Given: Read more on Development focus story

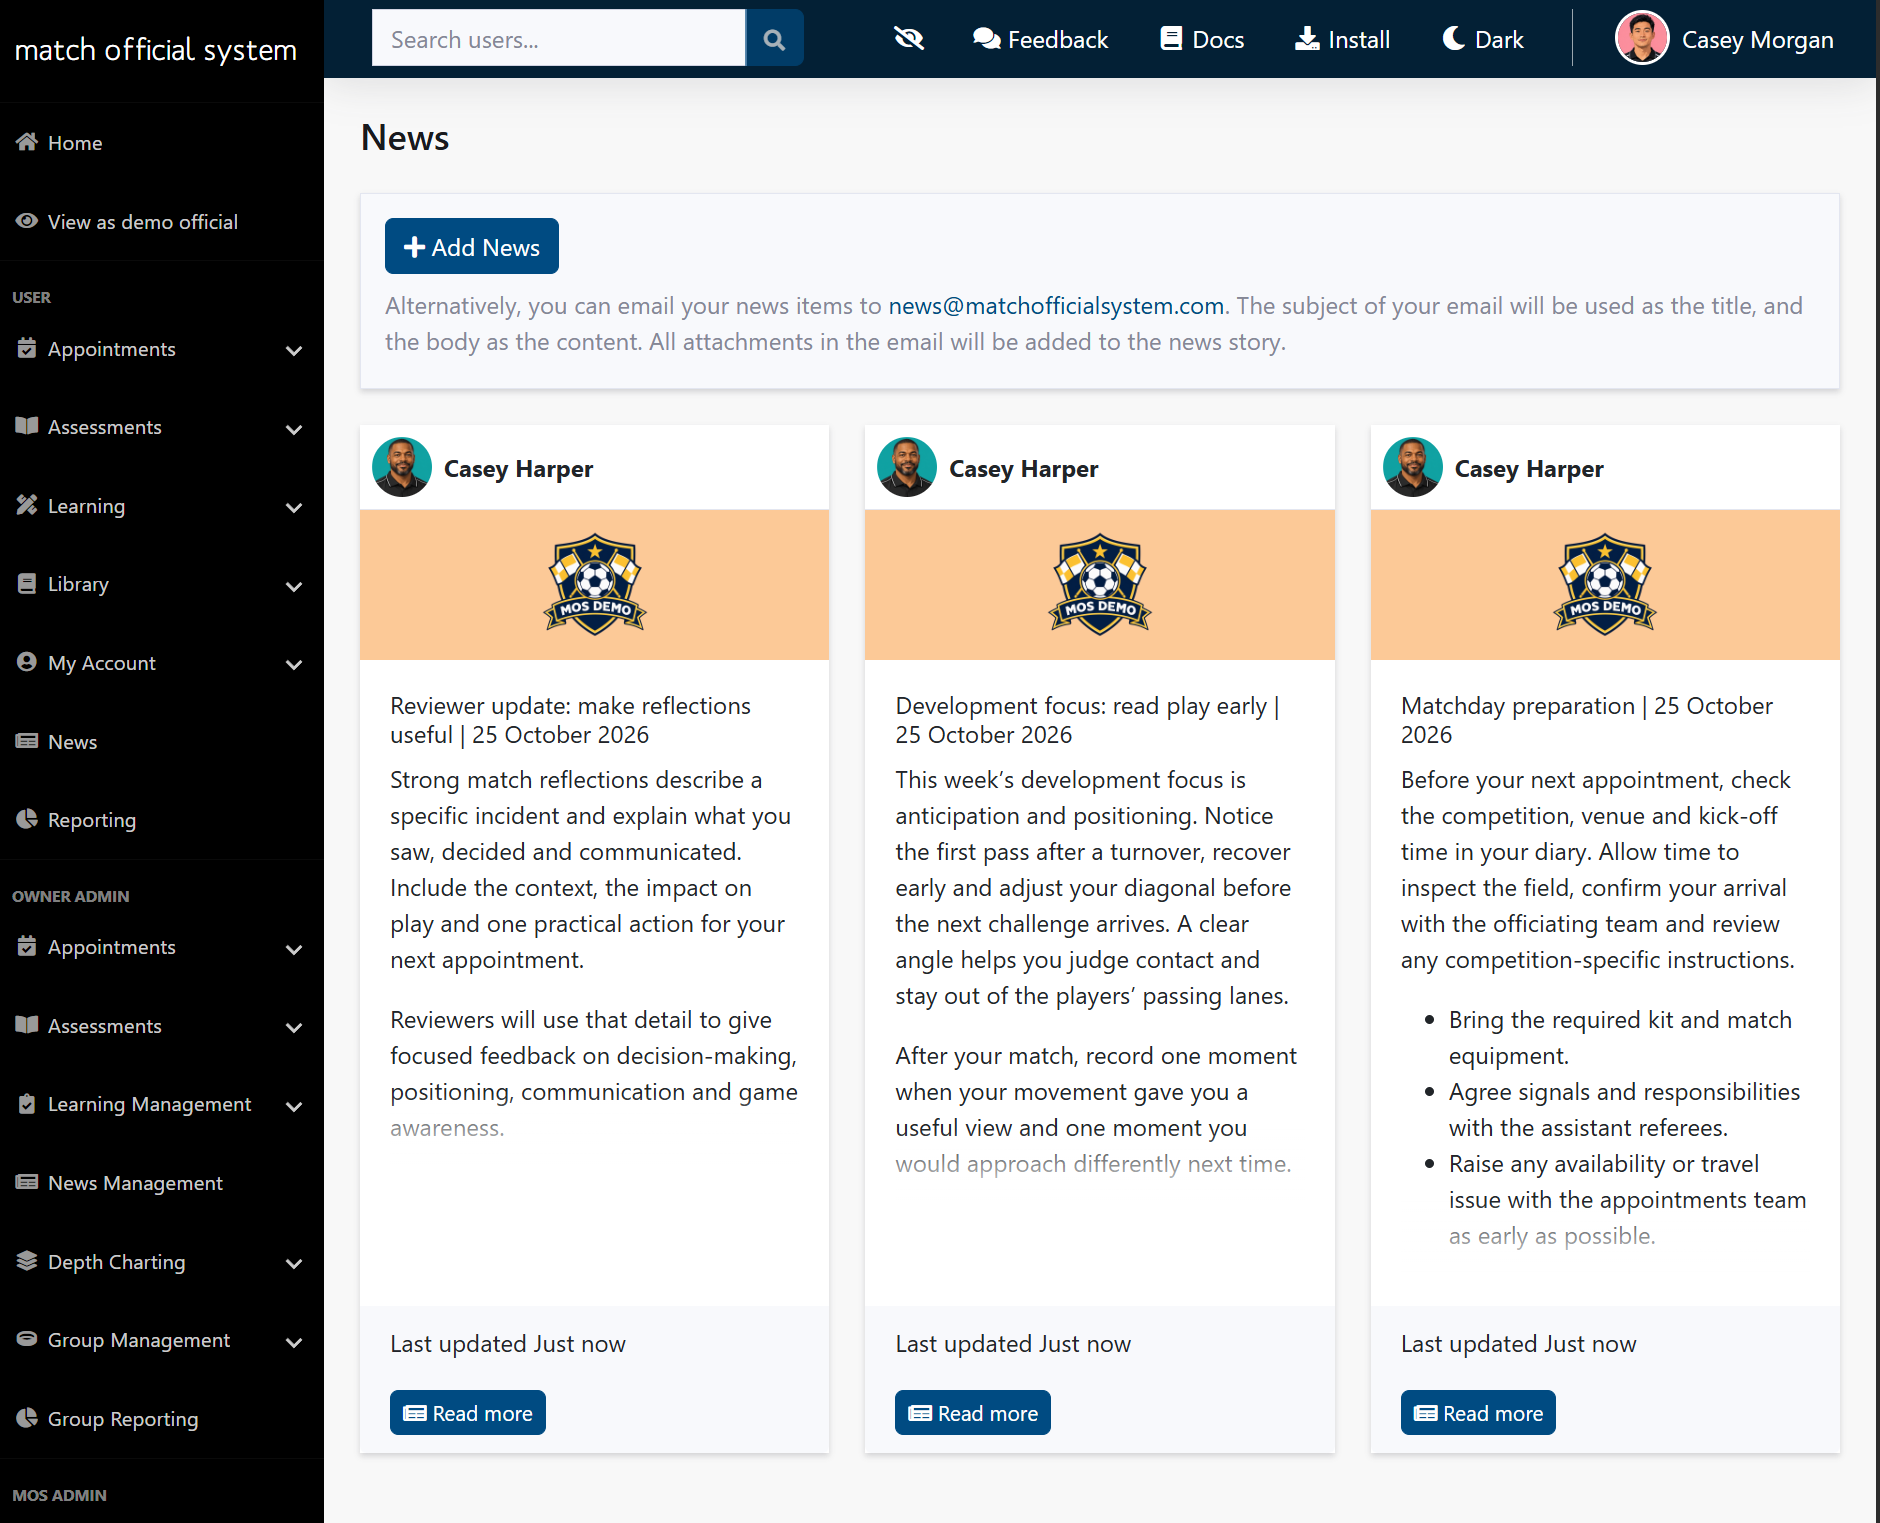Looking at the screenshot, I should (x=972, y=1413).
